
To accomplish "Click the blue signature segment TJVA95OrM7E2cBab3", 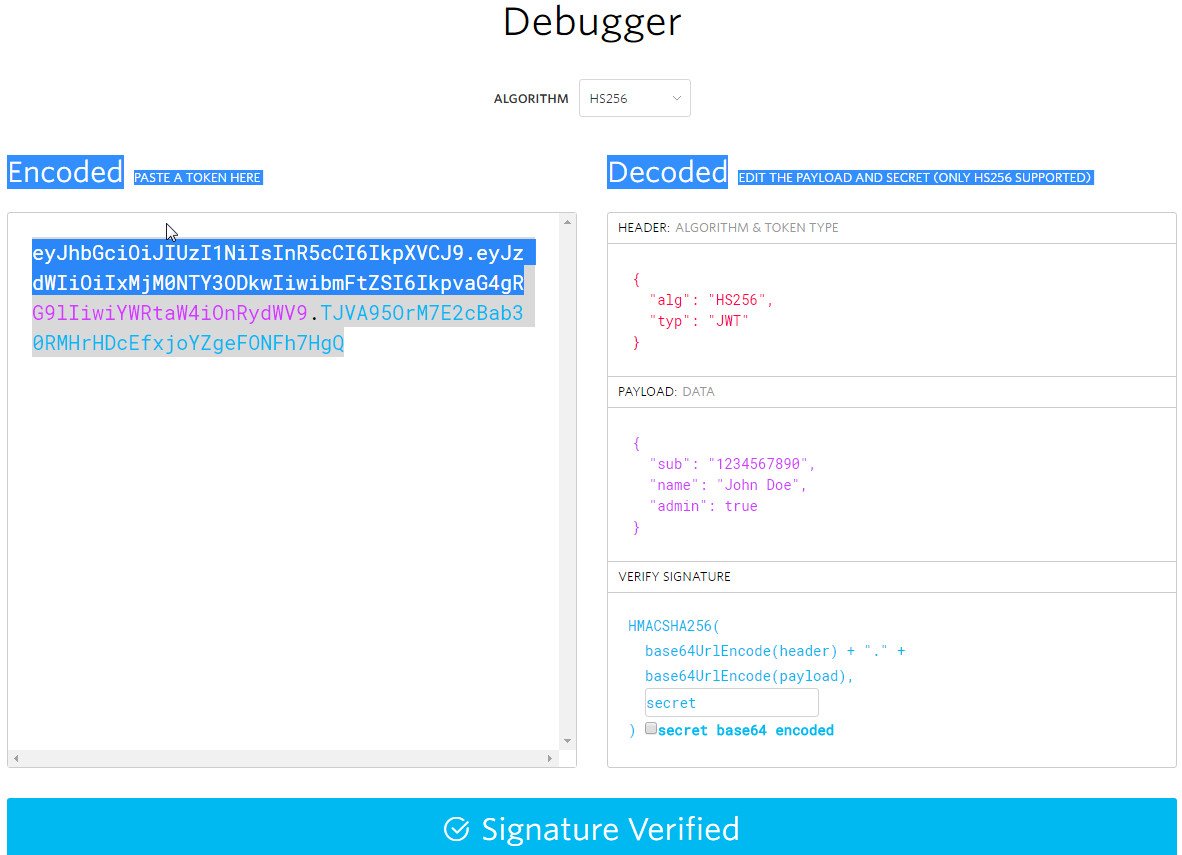I will pos(421,313).
